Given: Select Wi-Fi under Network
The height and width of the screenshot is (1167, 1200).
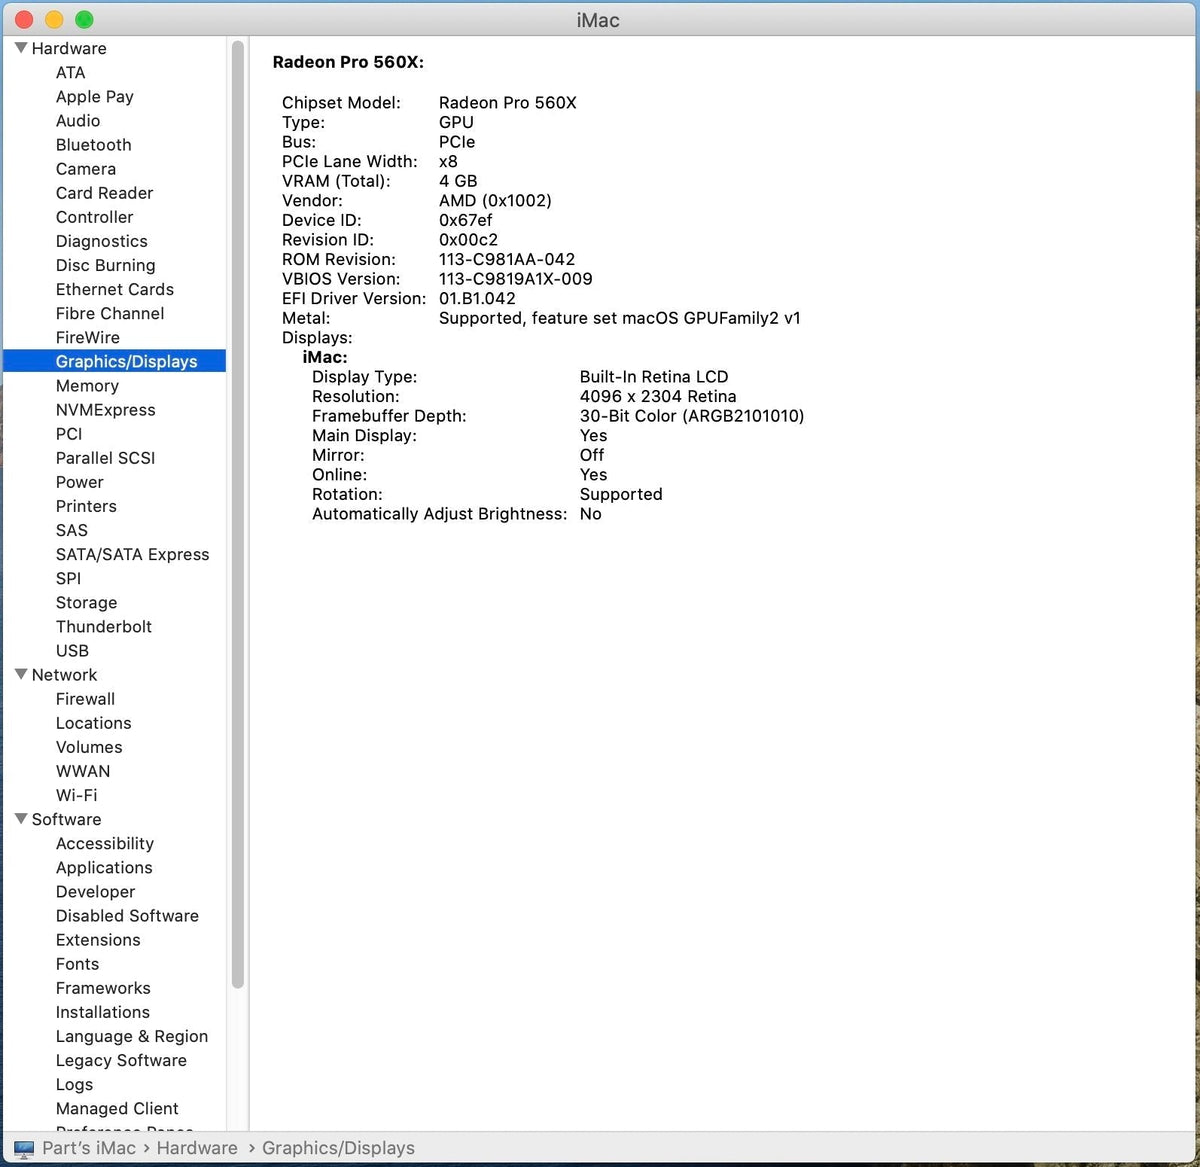Looking at the screenshot, I should click(x=77, y=795).
